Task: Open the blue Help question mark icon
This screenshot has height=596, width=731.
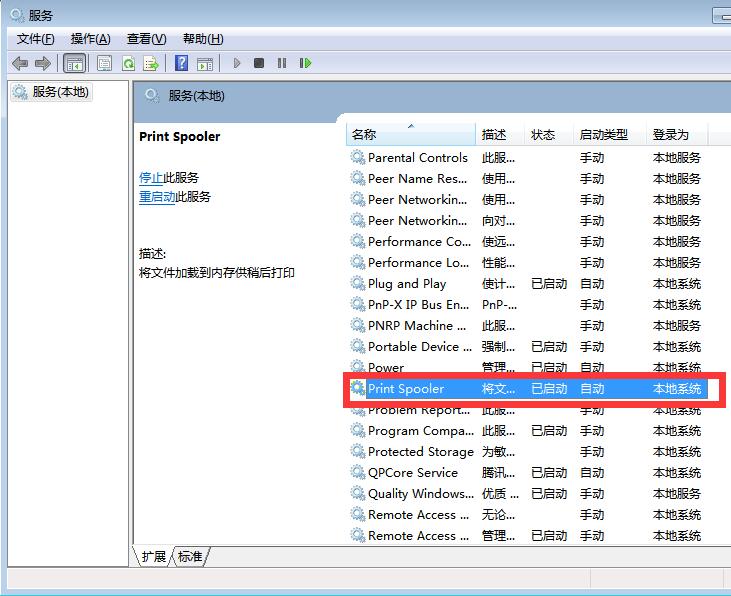Action: point(181,63)
